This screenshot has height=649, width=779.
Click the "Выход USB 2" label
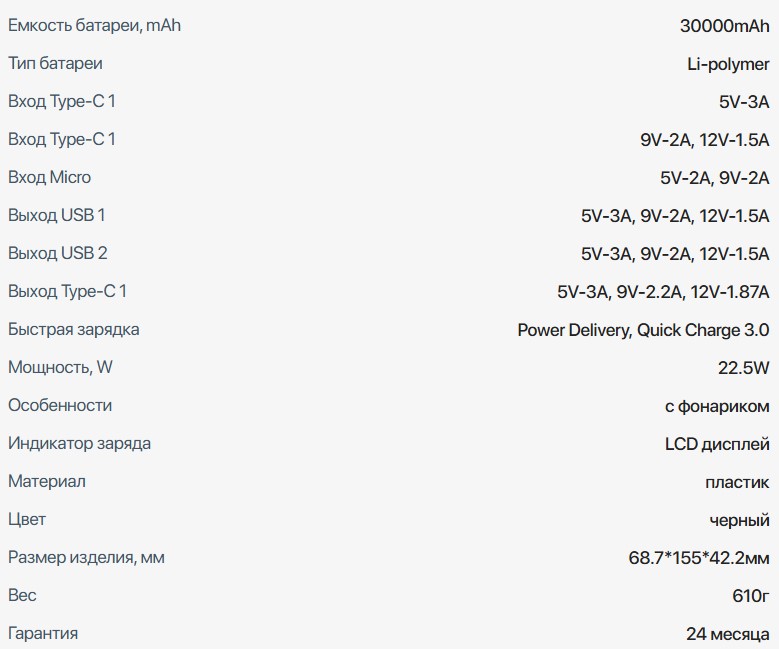[x=57, y=254]
